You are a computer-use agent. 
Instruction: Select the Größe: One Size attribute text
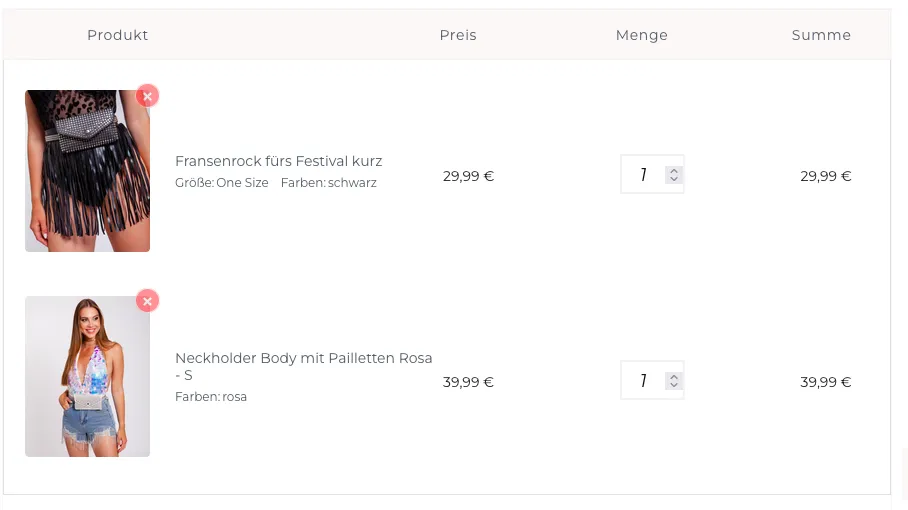[222, 183]
